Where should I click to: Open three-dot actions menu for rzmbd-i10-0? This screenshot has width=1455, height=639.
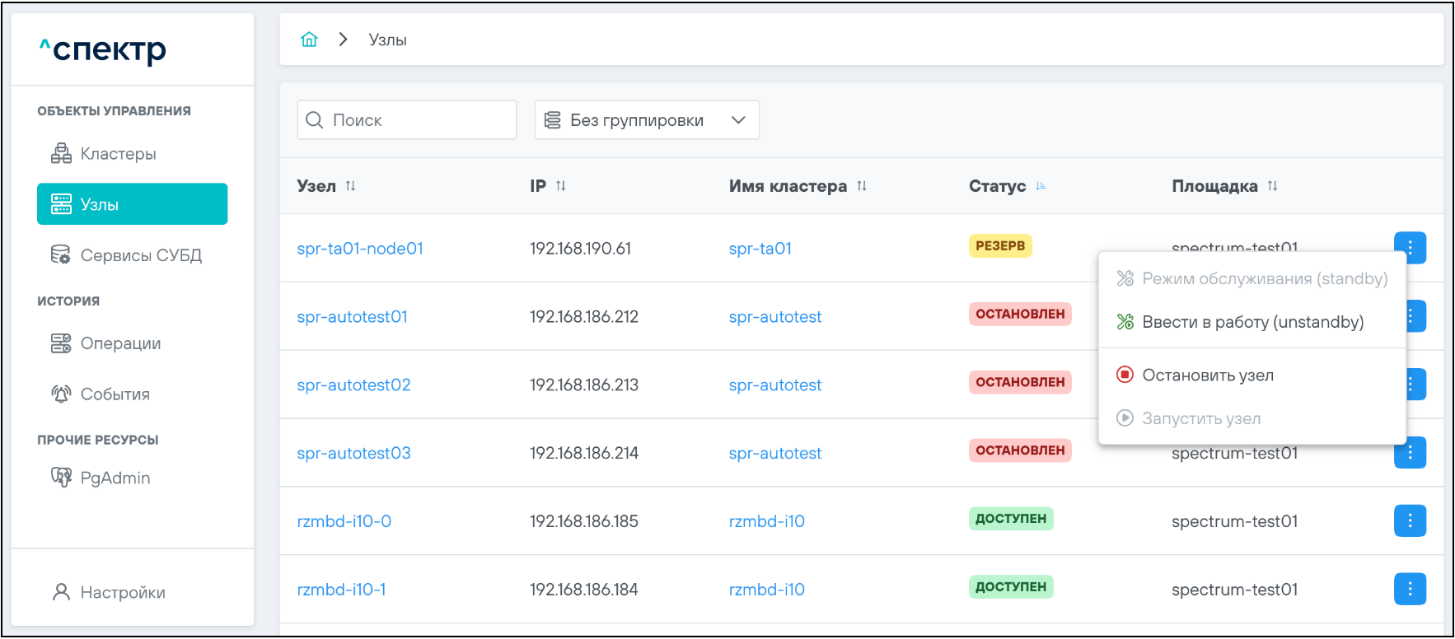(1409, 521)
